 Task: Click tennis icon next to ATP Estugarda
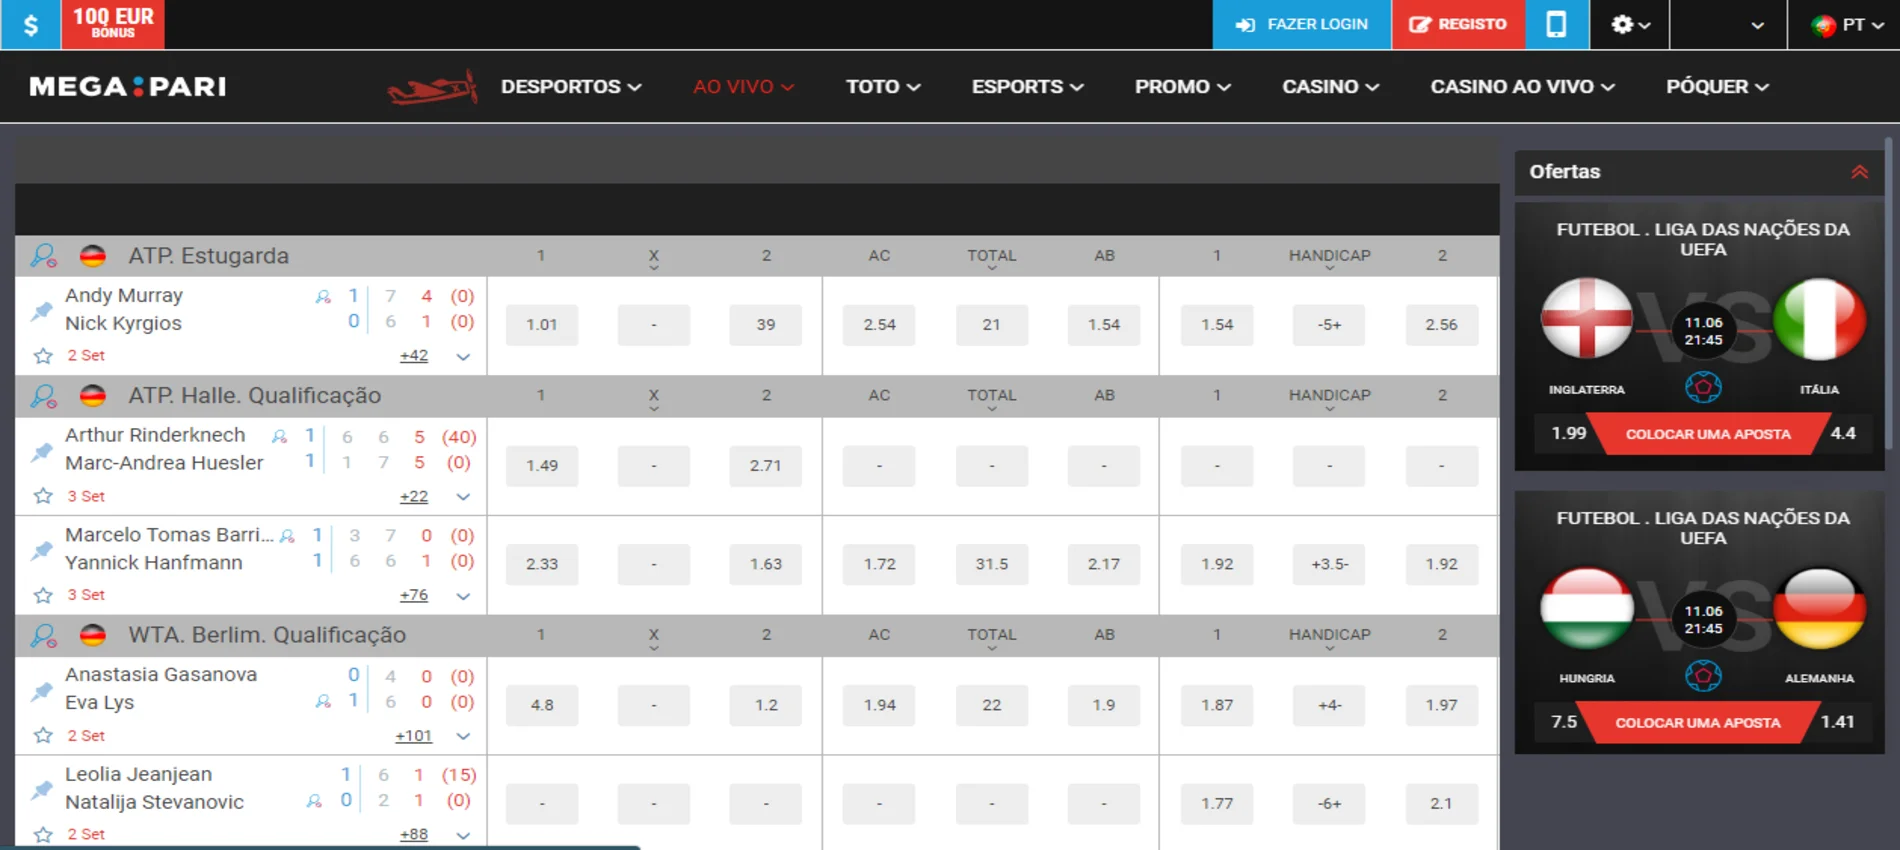coord(43,256)
